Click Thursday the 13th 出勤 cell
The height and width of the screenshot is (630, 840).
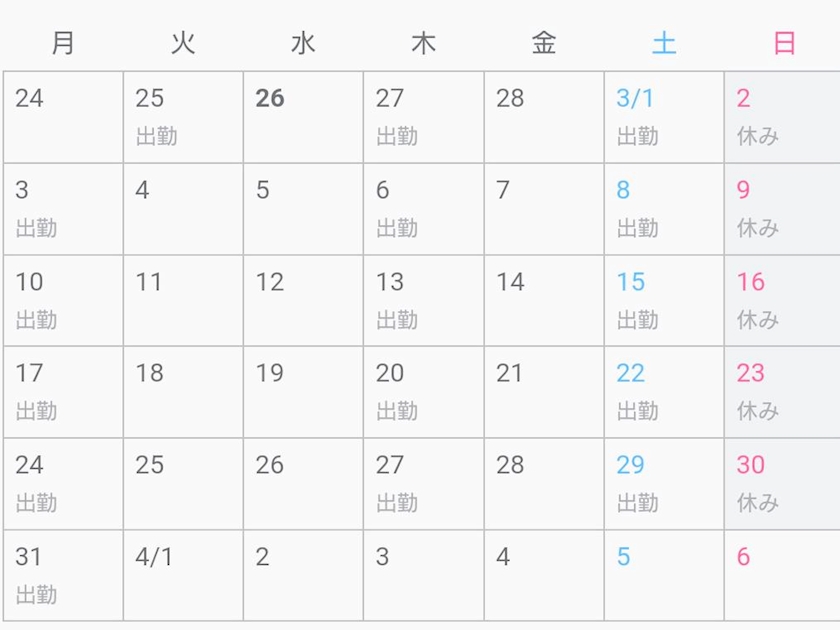coord(423,301)
